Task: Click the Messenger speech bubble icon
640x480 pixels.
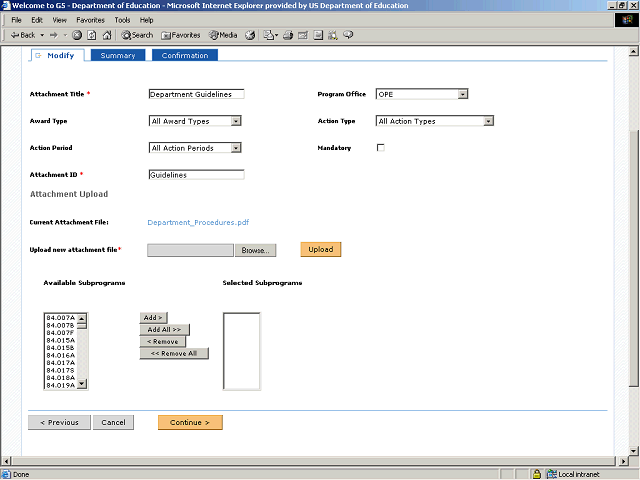Action: coord(348,35)
